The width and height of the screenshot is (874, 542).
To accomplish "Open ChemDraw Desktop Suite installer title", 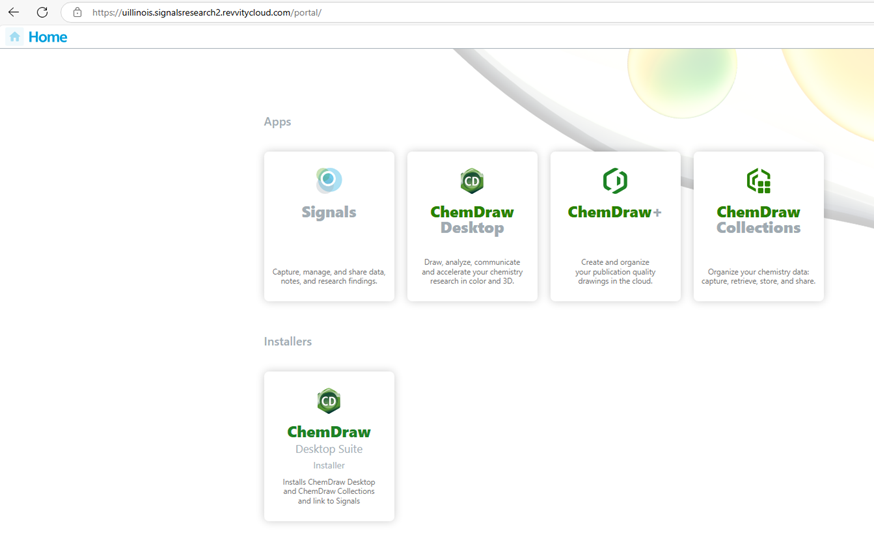I will [329, 432].
